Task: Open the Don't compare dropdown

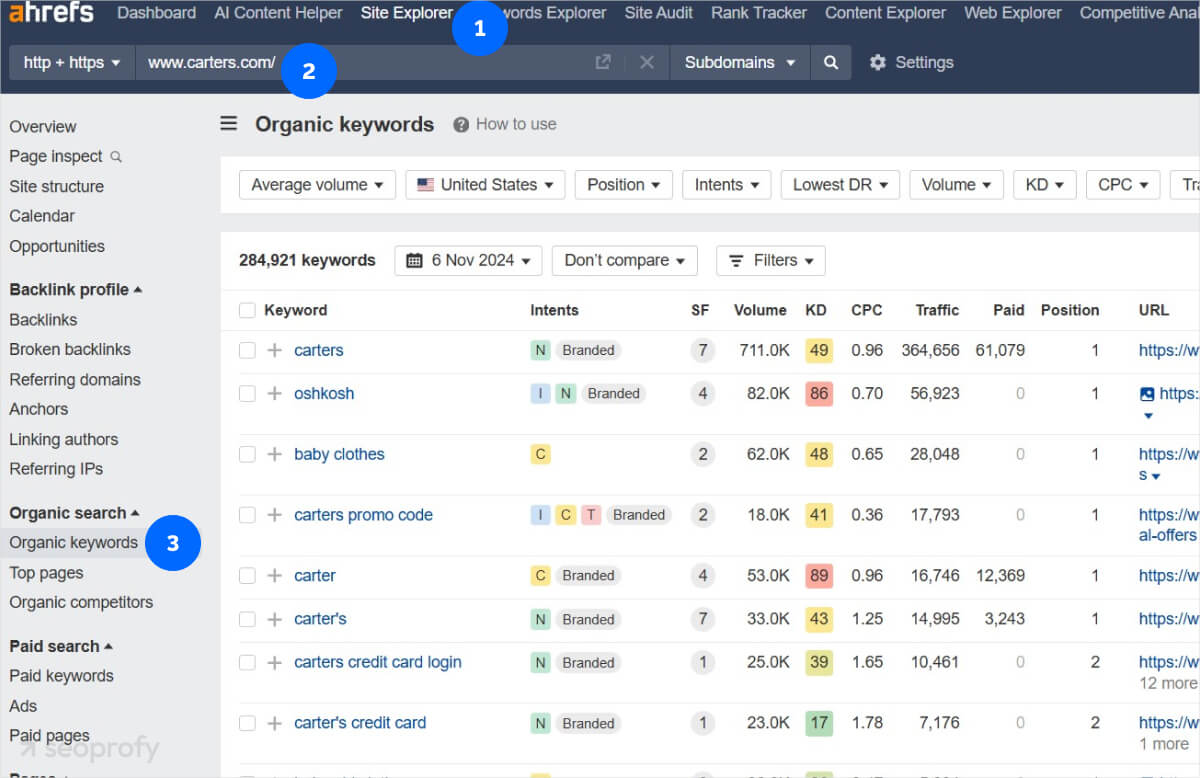Action: [625, 260]
